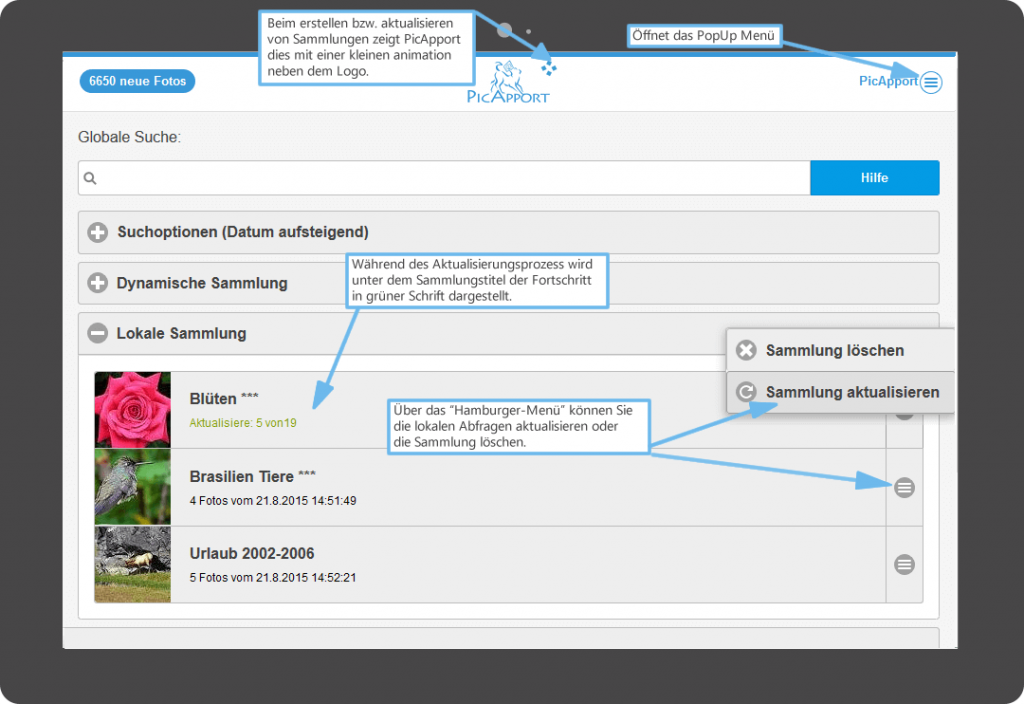Open the PicApport hamburger popup menu
This screenshot has height=704, width=1024.
931,82
